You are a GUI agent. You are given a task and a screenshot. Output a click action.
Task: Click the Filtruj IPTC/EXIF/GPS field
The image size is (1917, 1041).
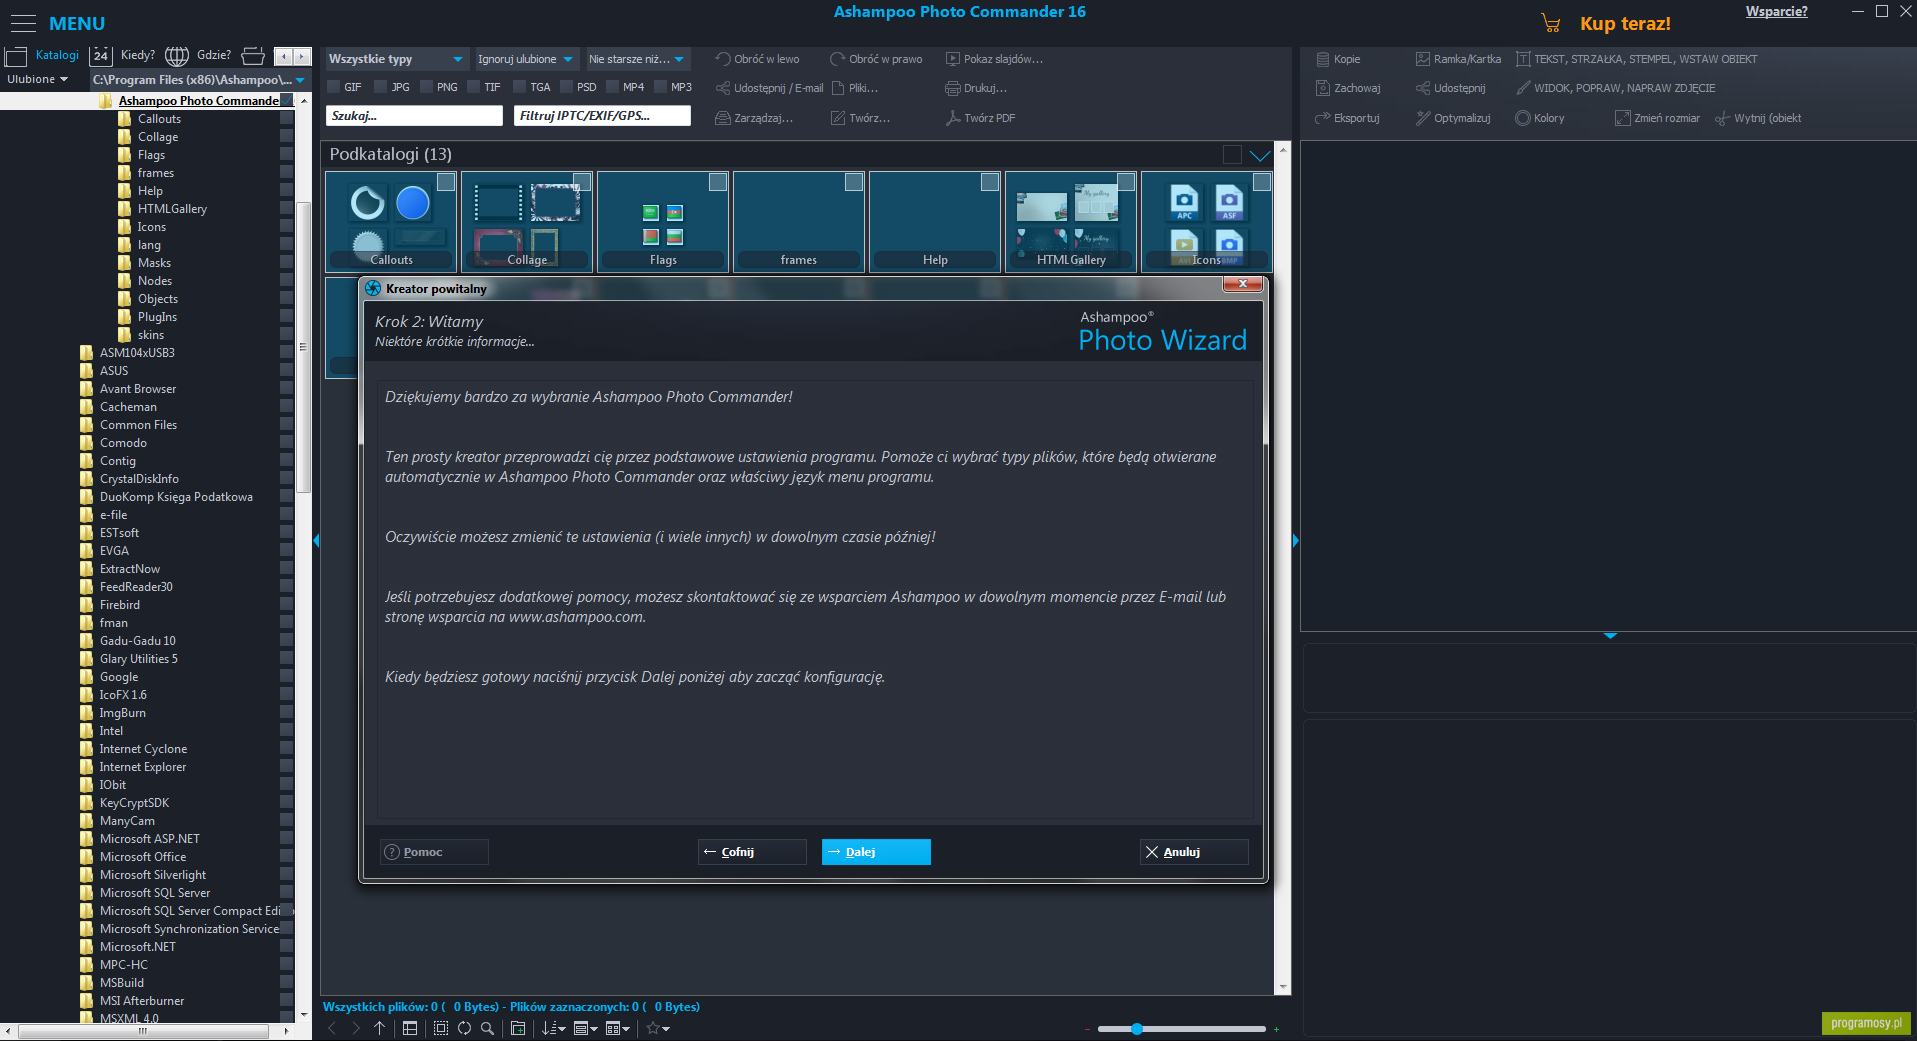point(602,116)
